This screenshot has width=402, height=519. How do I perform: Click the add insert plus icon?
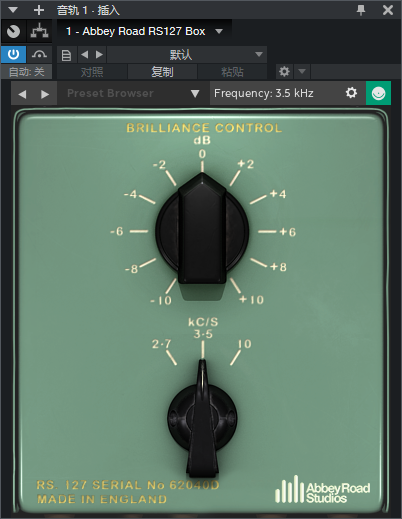coord(39,10)
